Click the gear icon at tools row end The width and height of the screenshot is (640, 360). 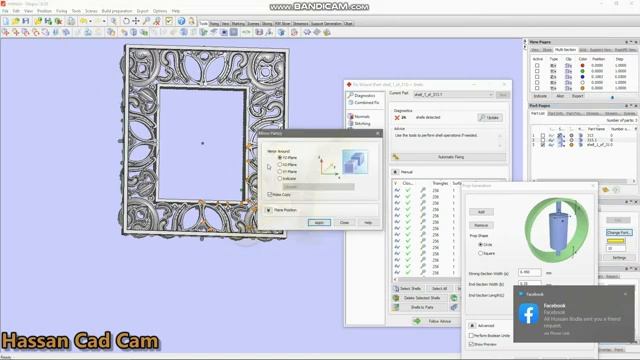point(327,32)
